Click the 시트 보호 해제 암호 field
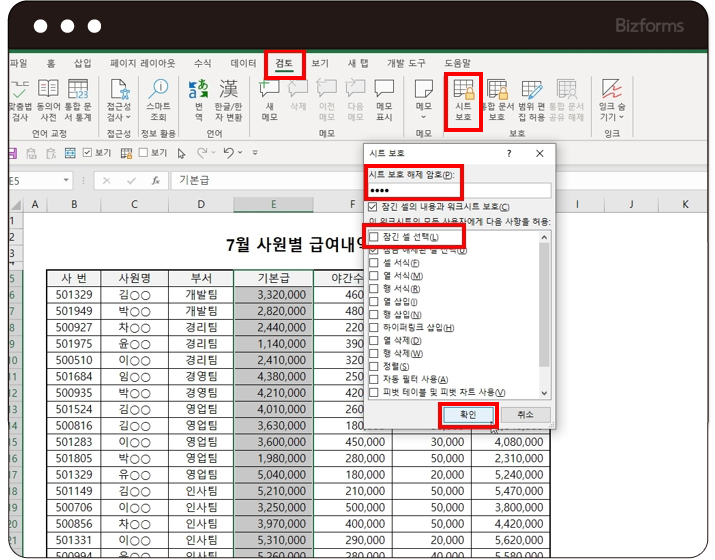This screenshot has width=715, height=560. [x=459, y=190]
